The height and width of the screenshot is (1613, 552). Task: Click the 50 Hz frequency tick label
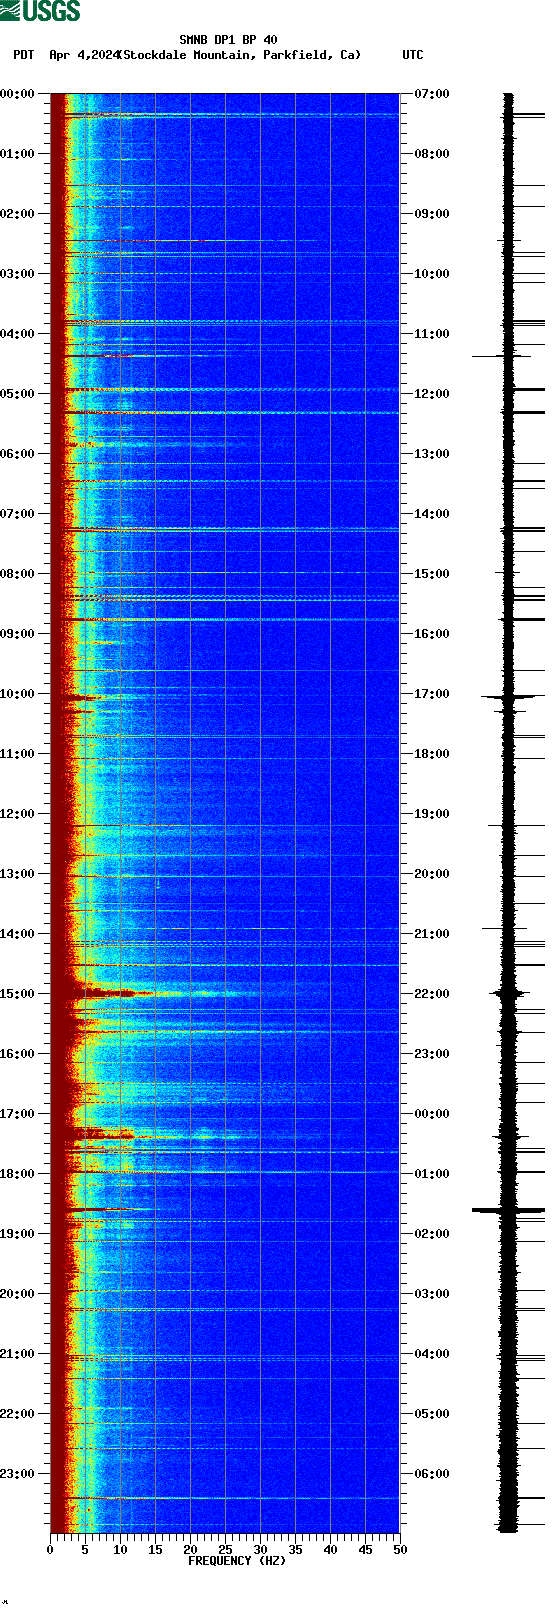(400, 1550)
